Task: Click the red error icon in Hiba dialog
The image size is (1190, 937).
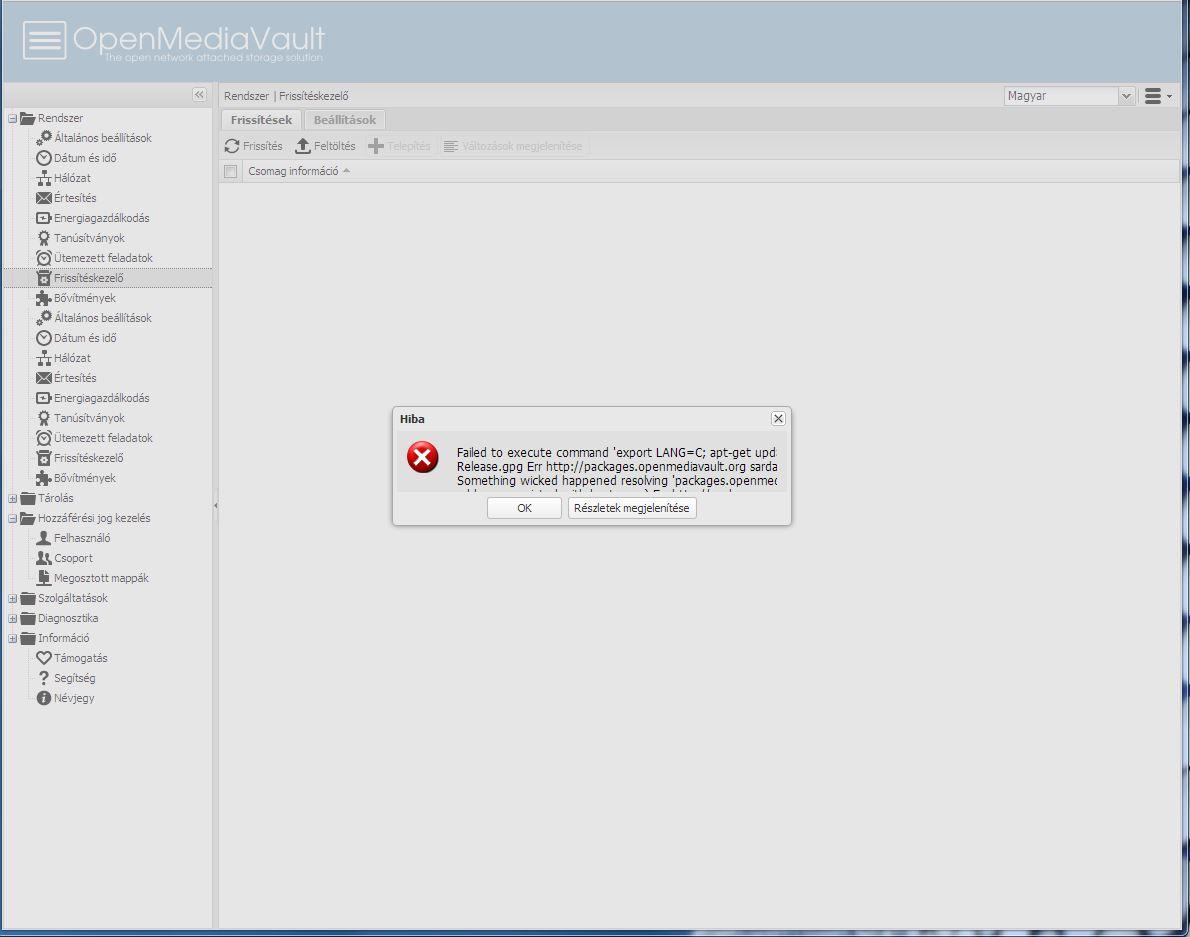Action: pyautogui.click(x=423, y=457)
